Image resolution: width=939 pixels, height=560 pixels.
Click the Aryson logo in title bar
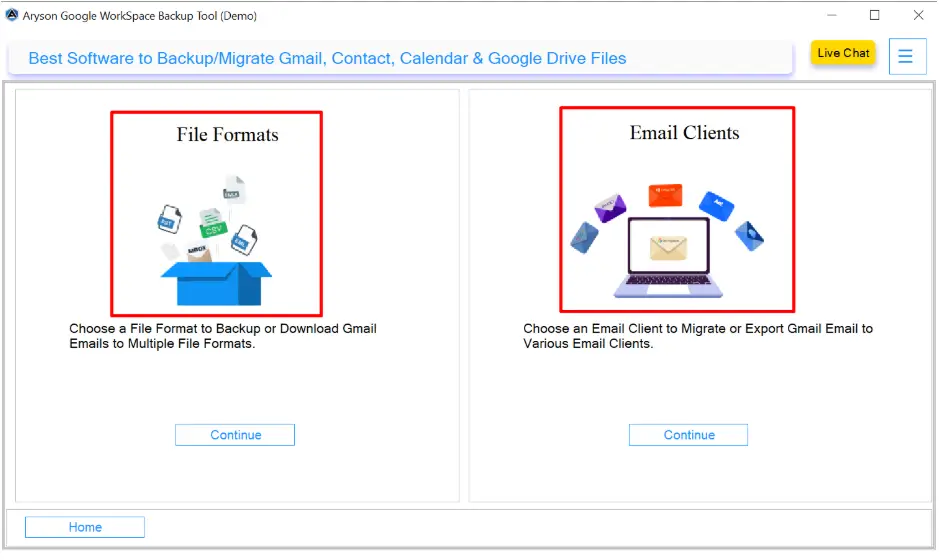[x=12, y=15]
